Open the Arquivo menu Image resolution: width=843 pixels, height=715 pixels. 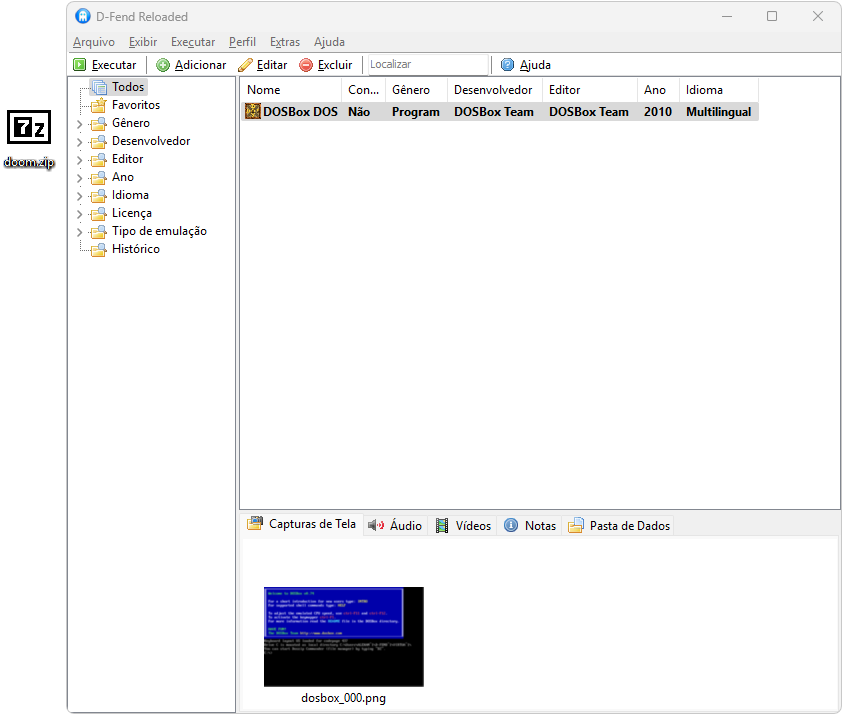coord(93,42)
